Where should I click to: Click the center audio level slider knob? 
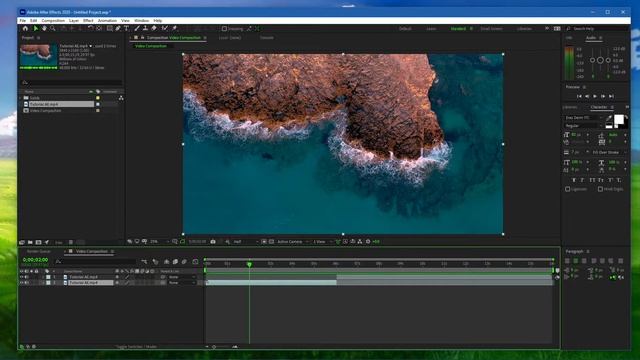point(600,60)
